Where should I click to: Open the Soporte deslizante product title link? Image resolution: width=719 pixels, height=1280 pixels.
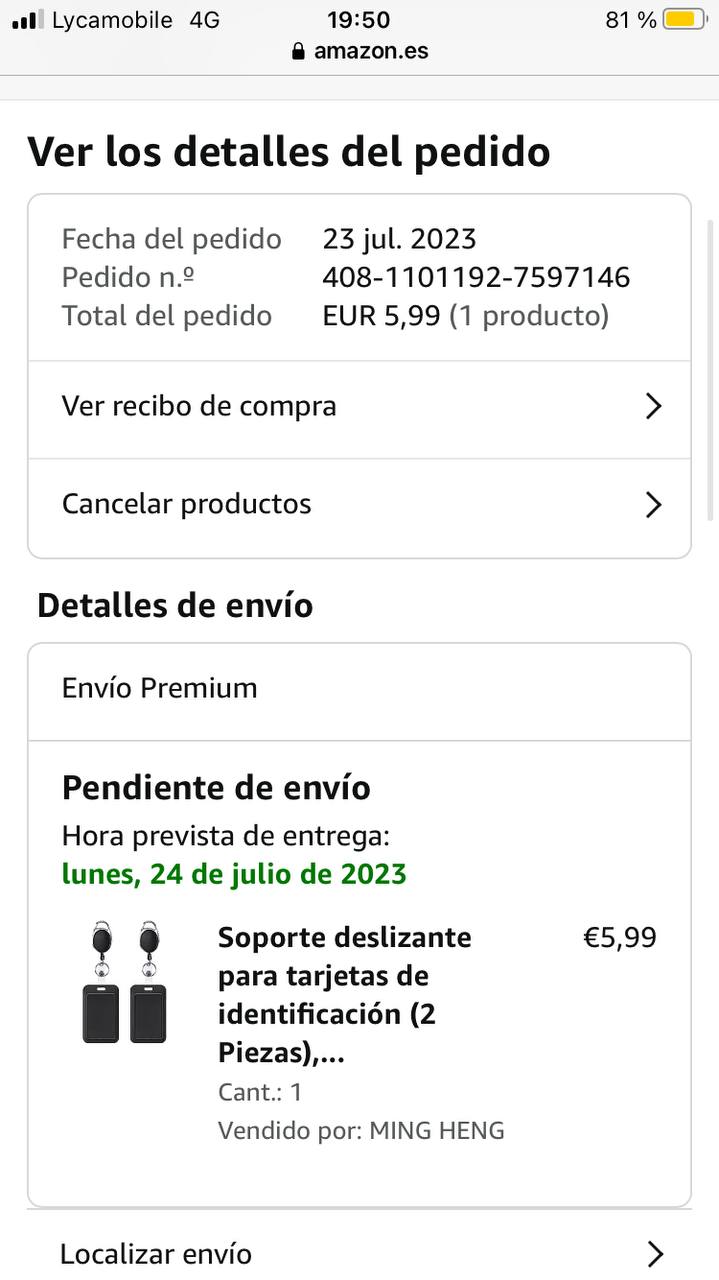[x=344, y=995]
